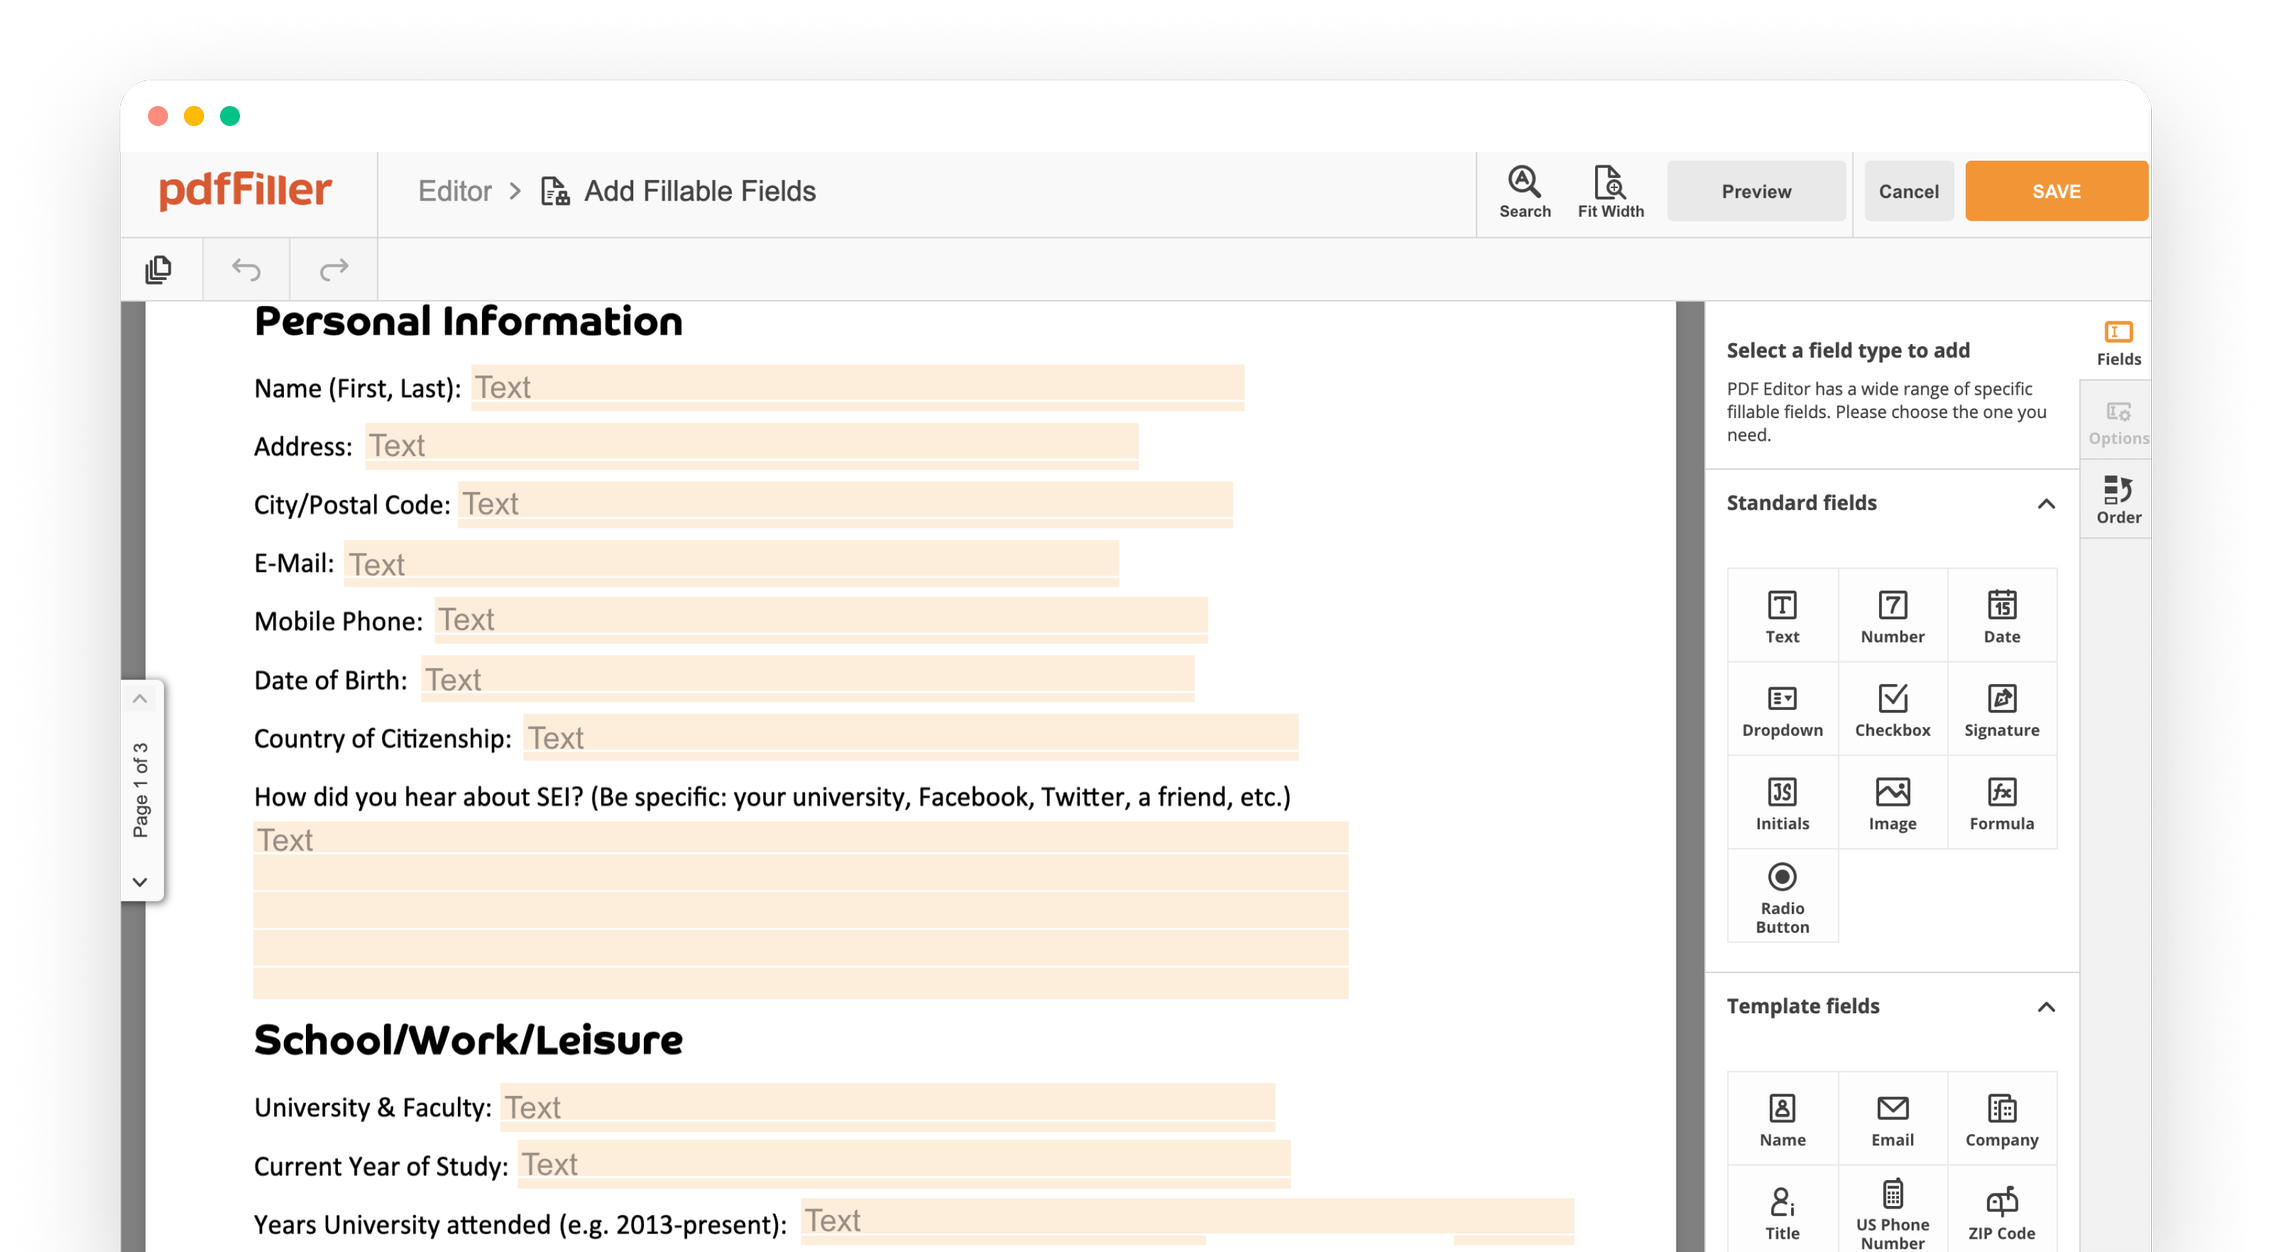Click the City/Postal Code text field
The height and width of the screenshot is (1252, 2273).
pos(845,504)
